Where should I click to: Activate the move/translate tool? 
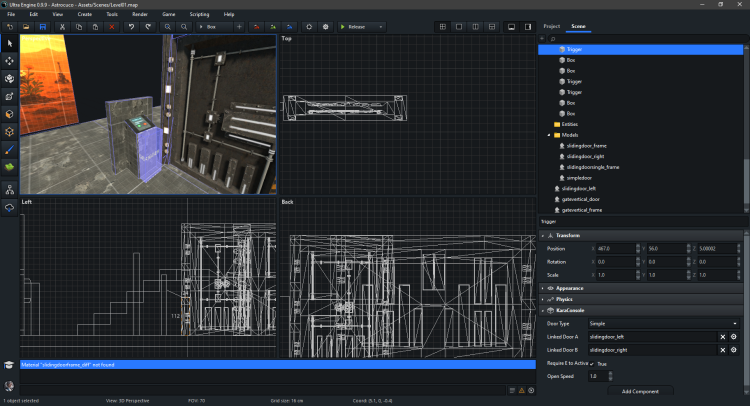(x=10, y=61)
